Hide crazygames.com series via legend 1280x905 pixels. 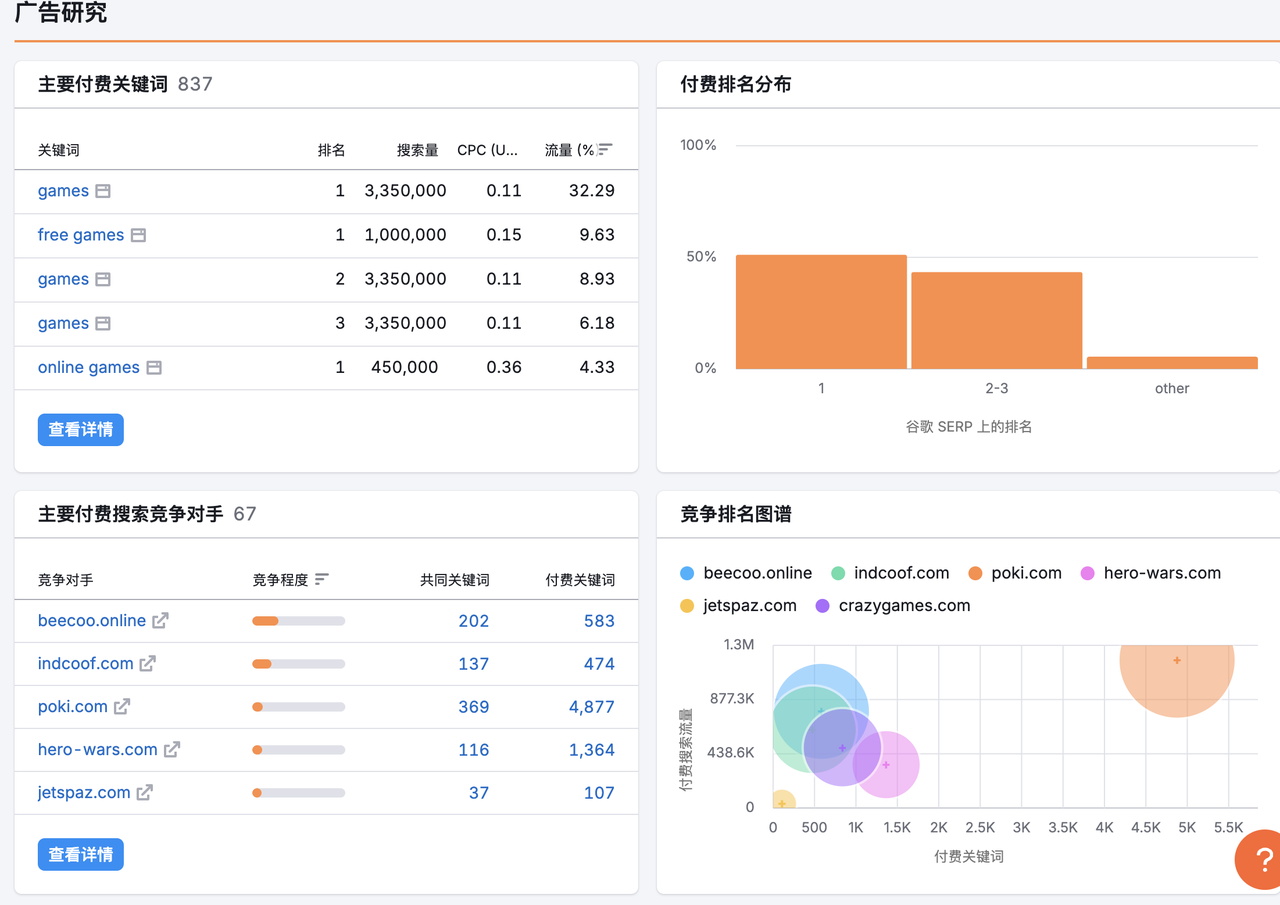tap(893, 606)
